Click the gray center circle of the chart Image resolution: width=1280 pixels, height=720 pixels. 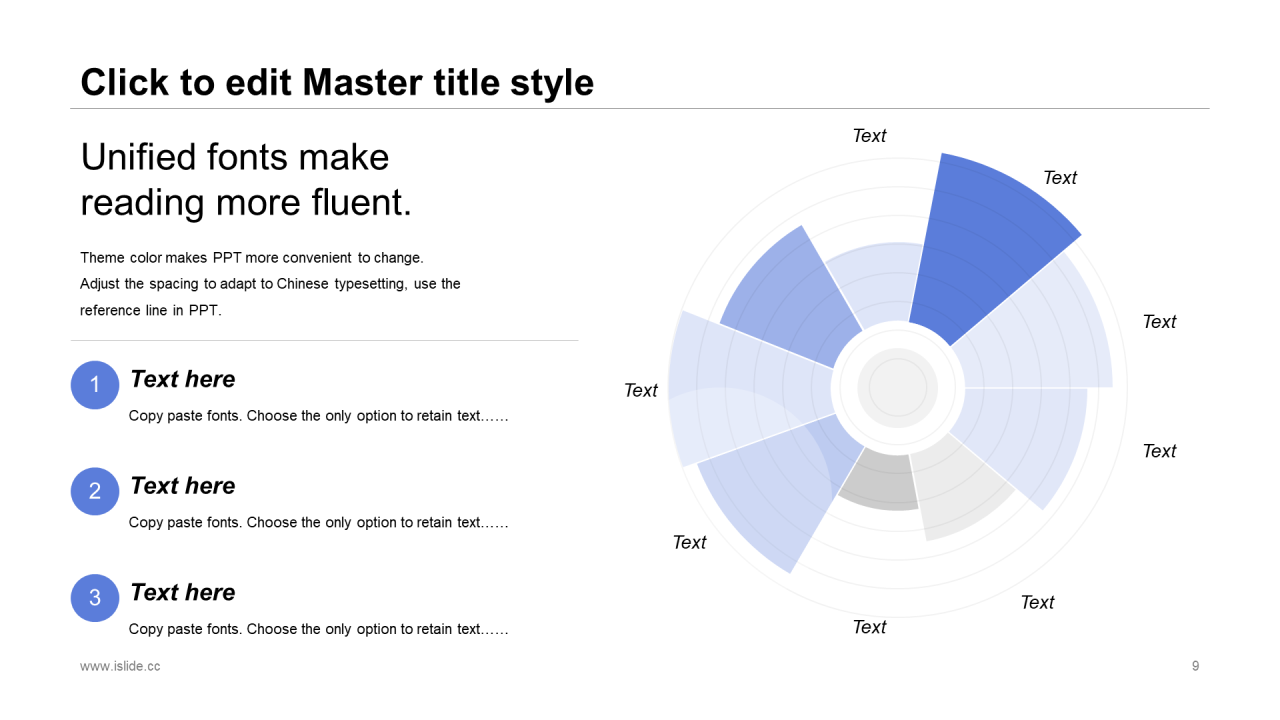(x=897, y=387)
